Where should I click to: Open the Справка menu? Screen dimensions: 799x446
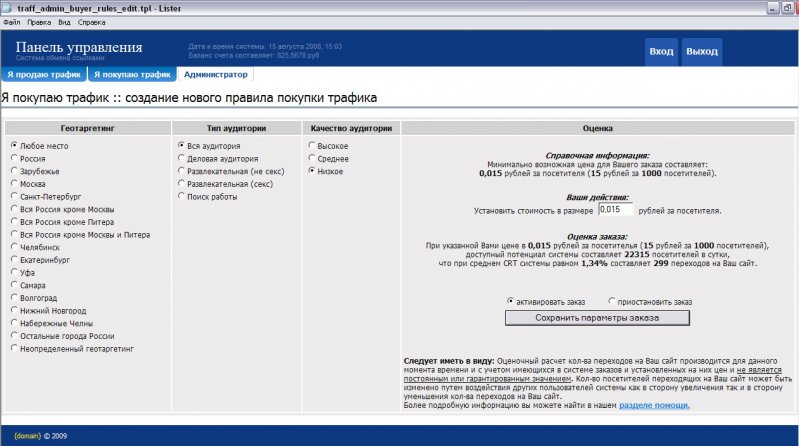pyautogui.click(x=91, y=21)
